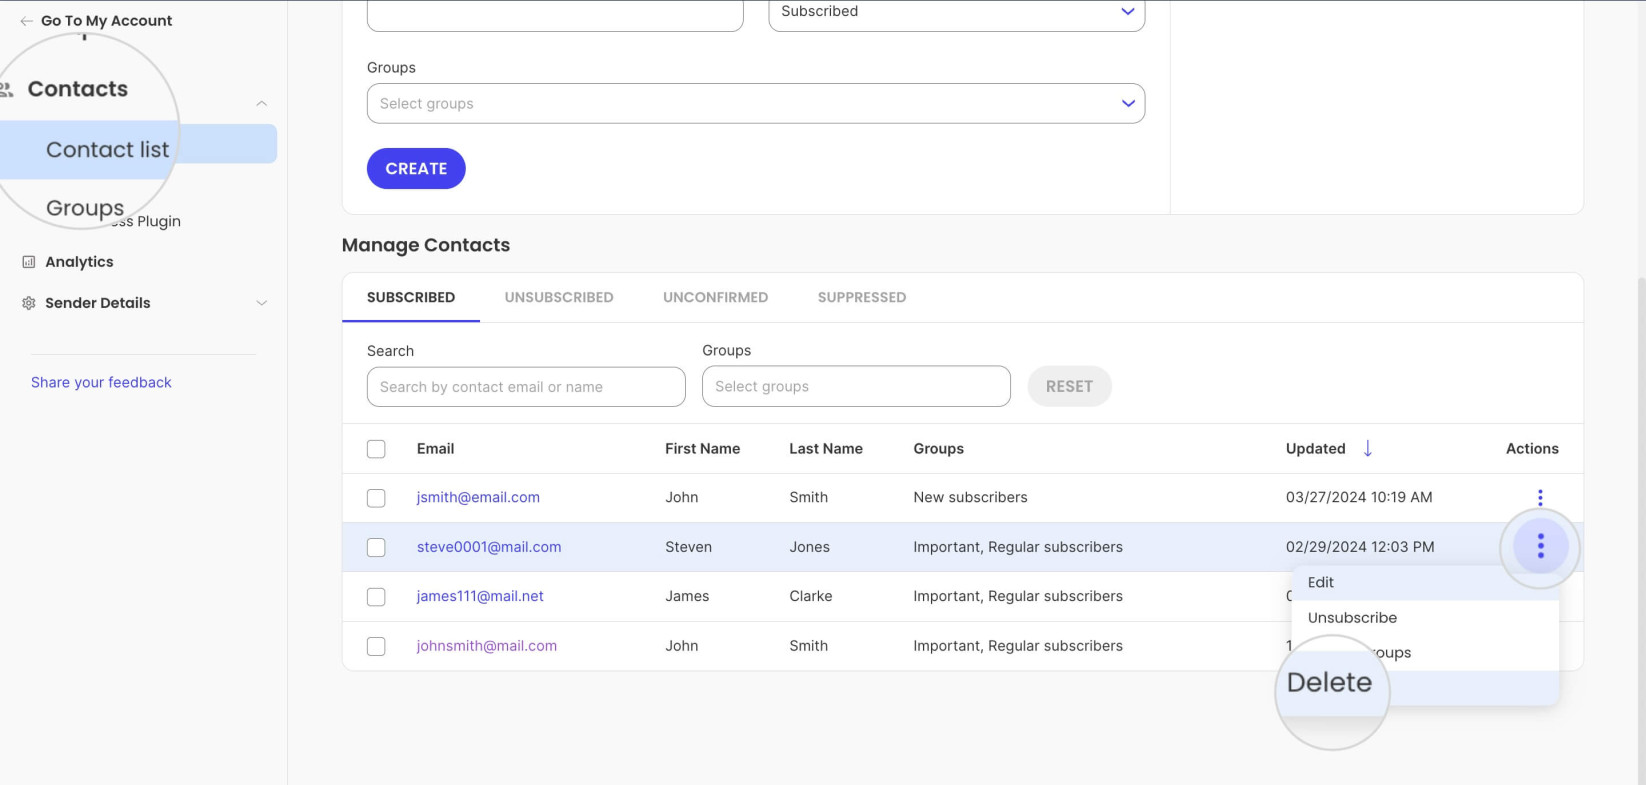Click the New subscribers group cell
1646x785 pixels.
[970, 497]
